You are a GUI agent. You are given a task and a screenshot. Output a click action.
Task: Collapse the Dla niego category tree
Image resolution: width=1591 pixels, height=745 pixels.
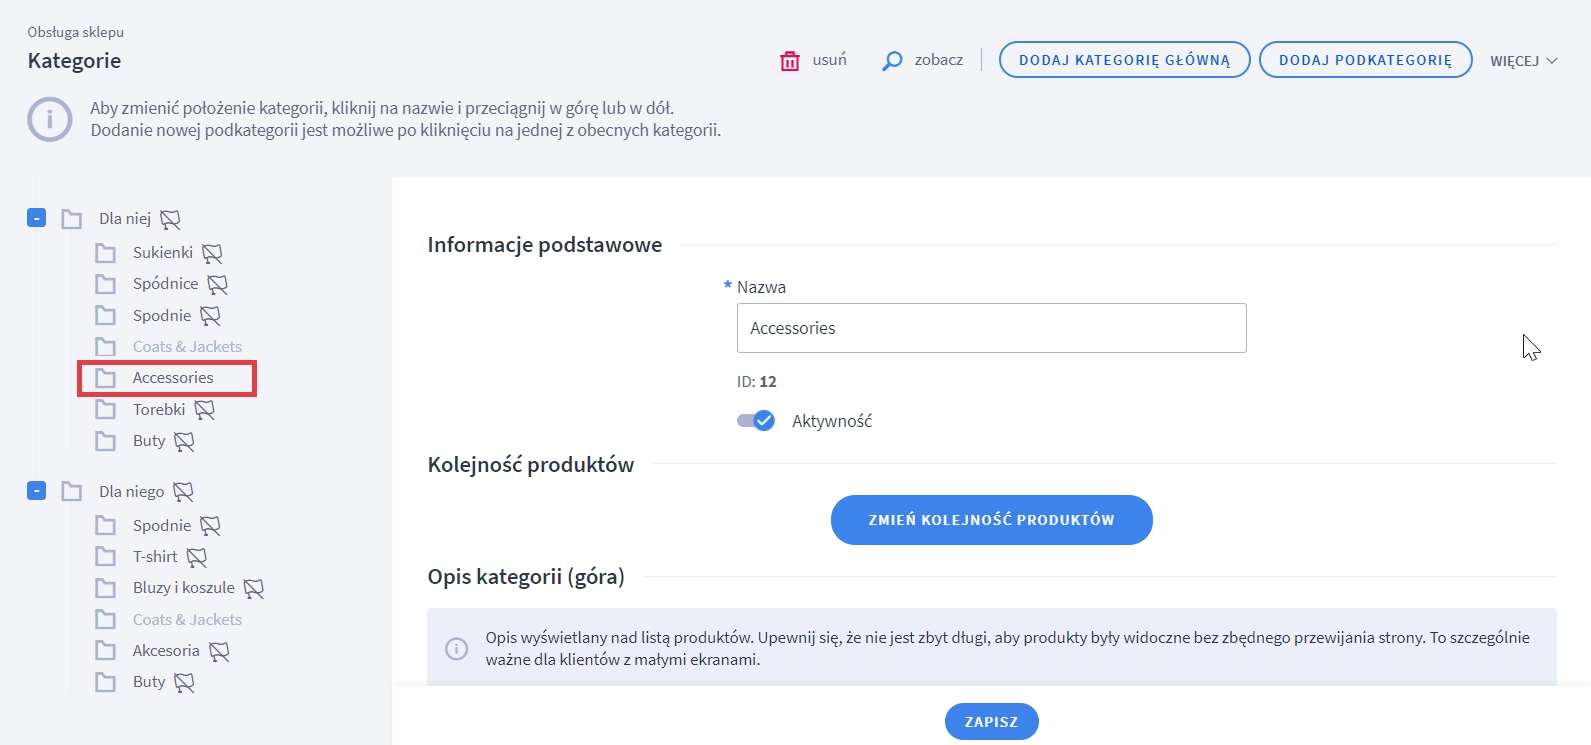tap(37, 491)
